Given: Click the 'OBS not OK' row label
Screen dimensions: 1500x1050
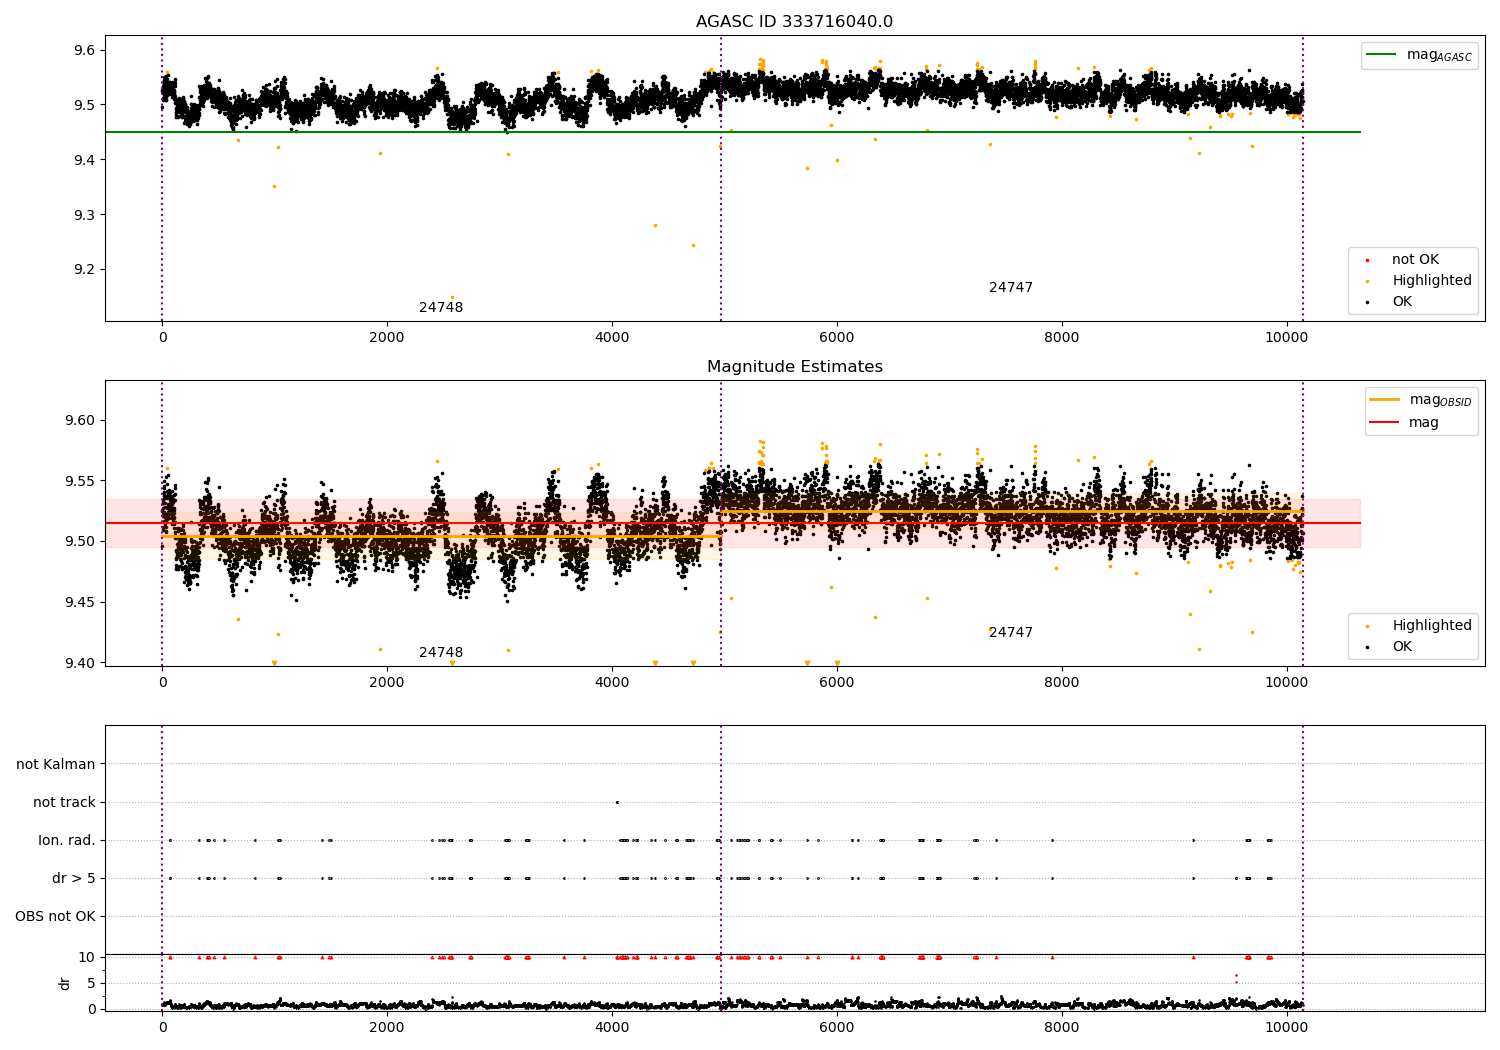Looking at the screenshot, I should (x=55, y=917).
